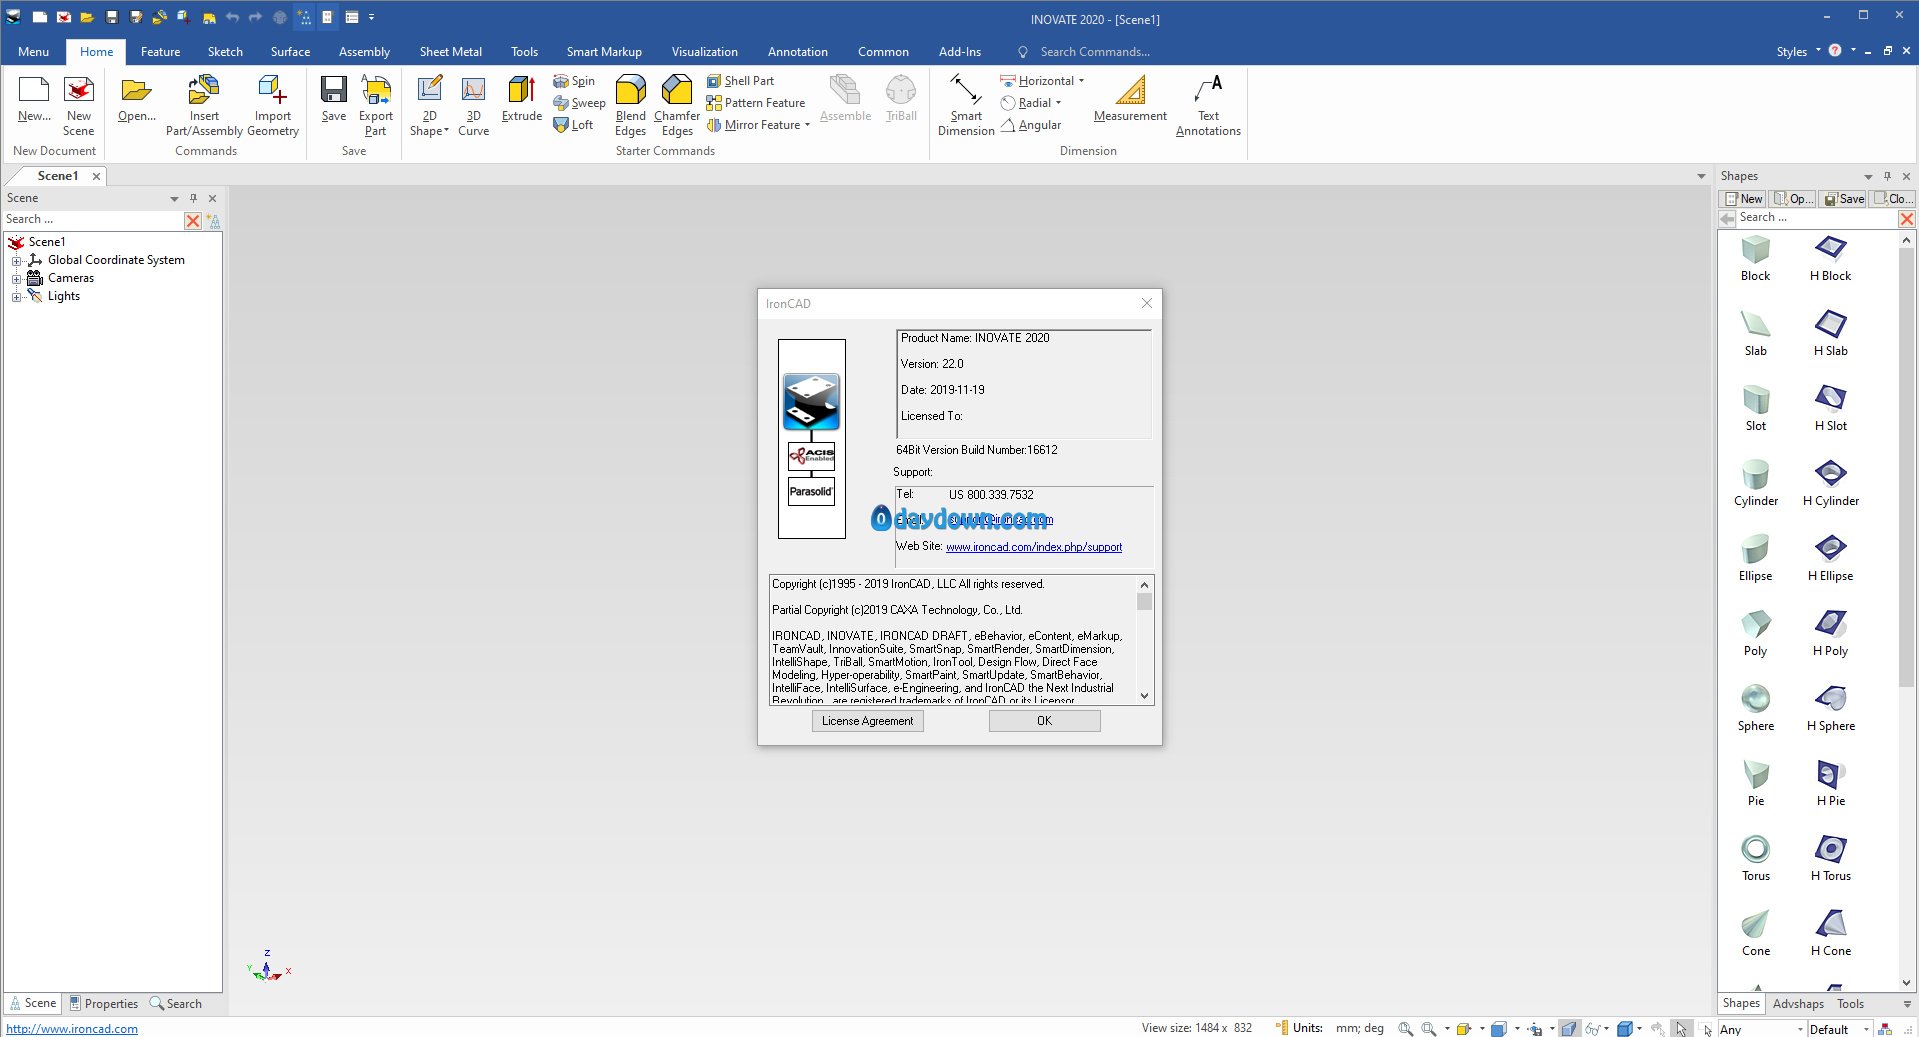Screen dimensions: 1919x1037
Task: Switch to the Properties panel tab
Action: pyautogui.click(x=104, y=1004)
